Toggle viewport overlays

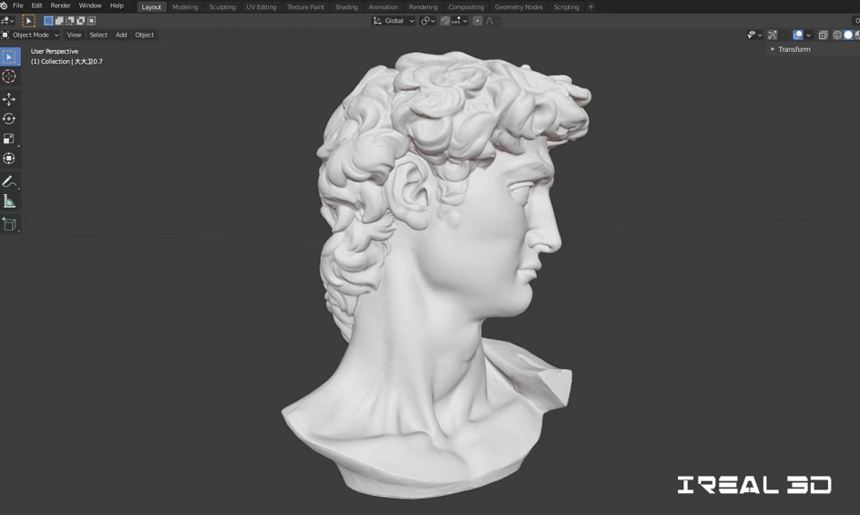click(x=798, y=35)
